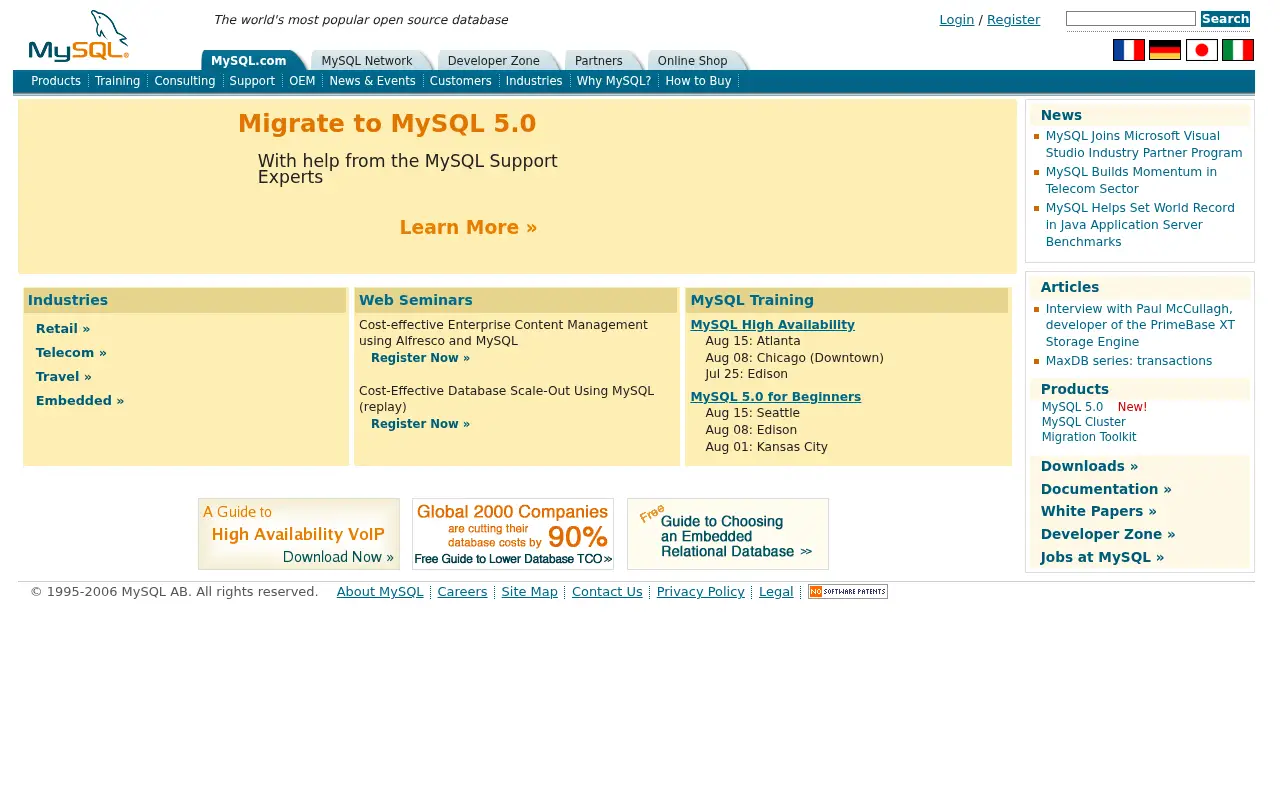
Task: Open the MySQL Network tab
Action: pos(367,61)
